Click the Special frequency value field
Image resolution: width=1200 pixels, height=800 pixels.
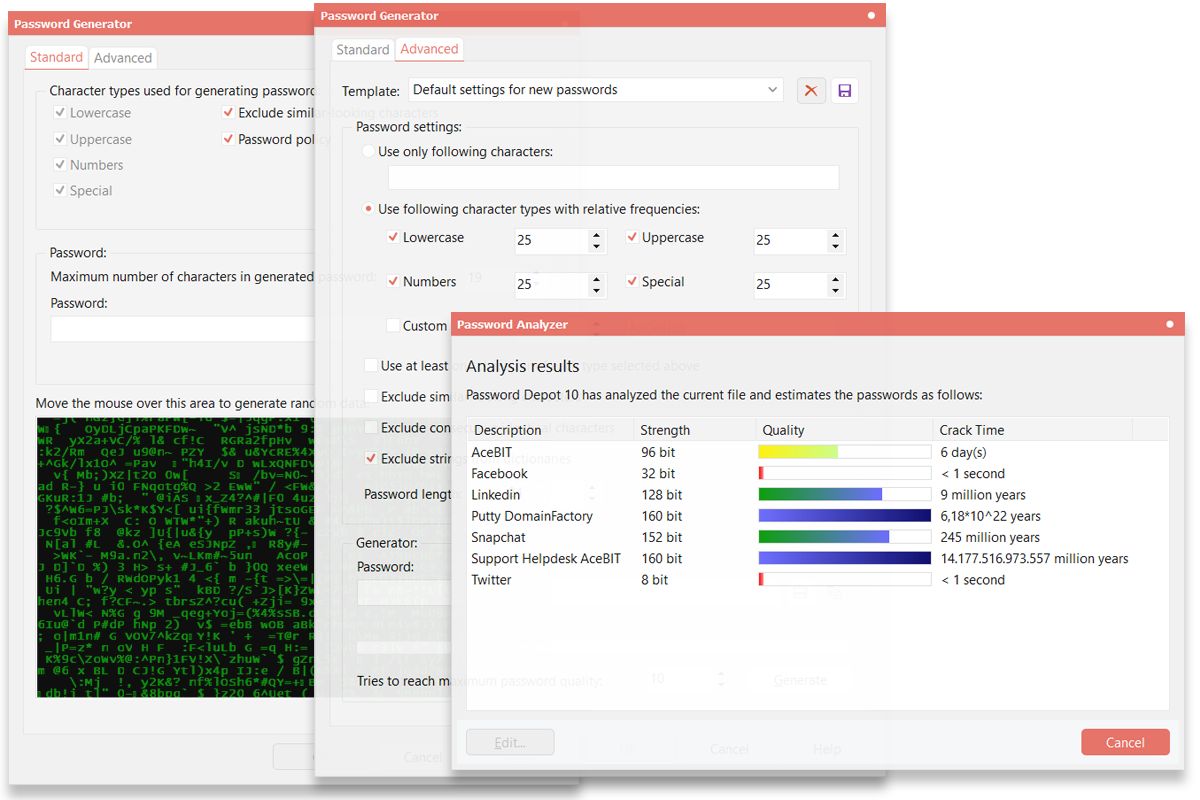pos(790,285)
